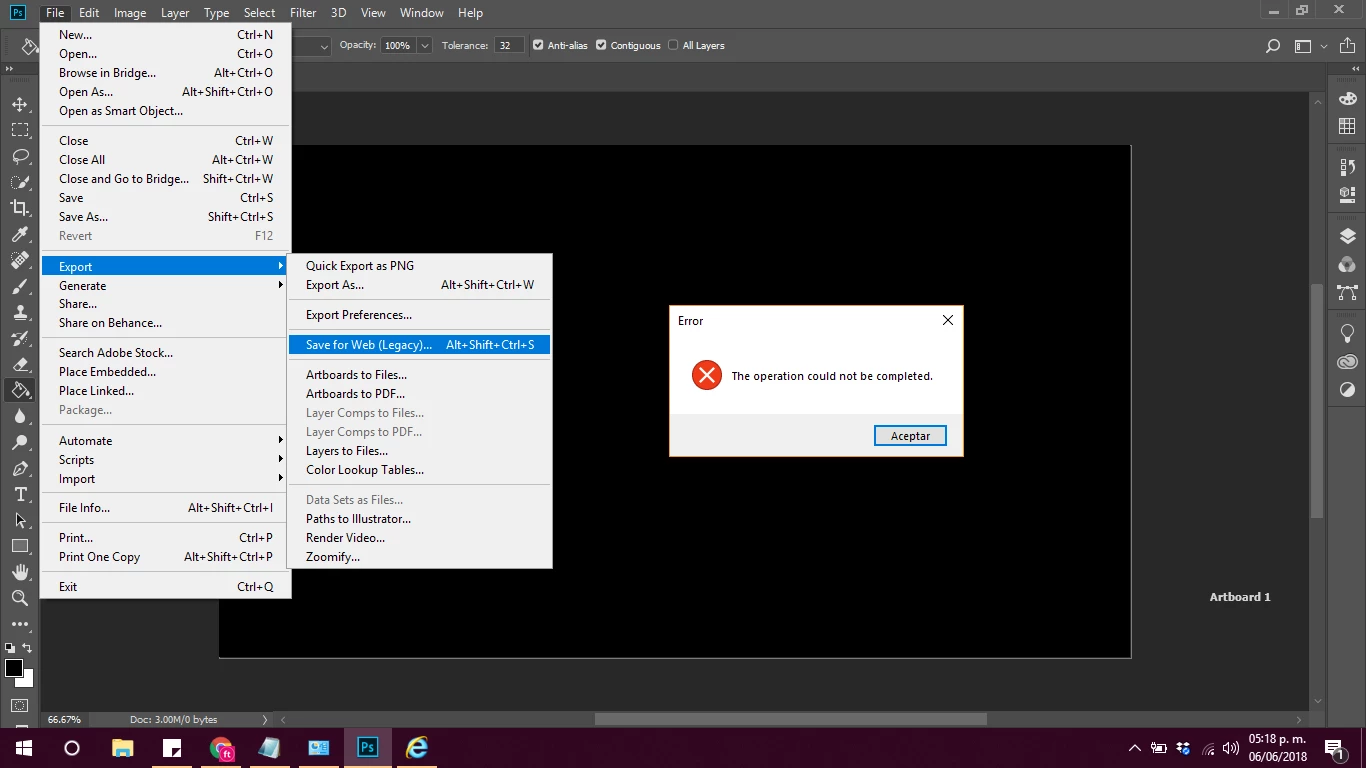This screenshot has width=1366, height=768.
Task: Open the Color panel palette icon
Action: click(1347, 99)
